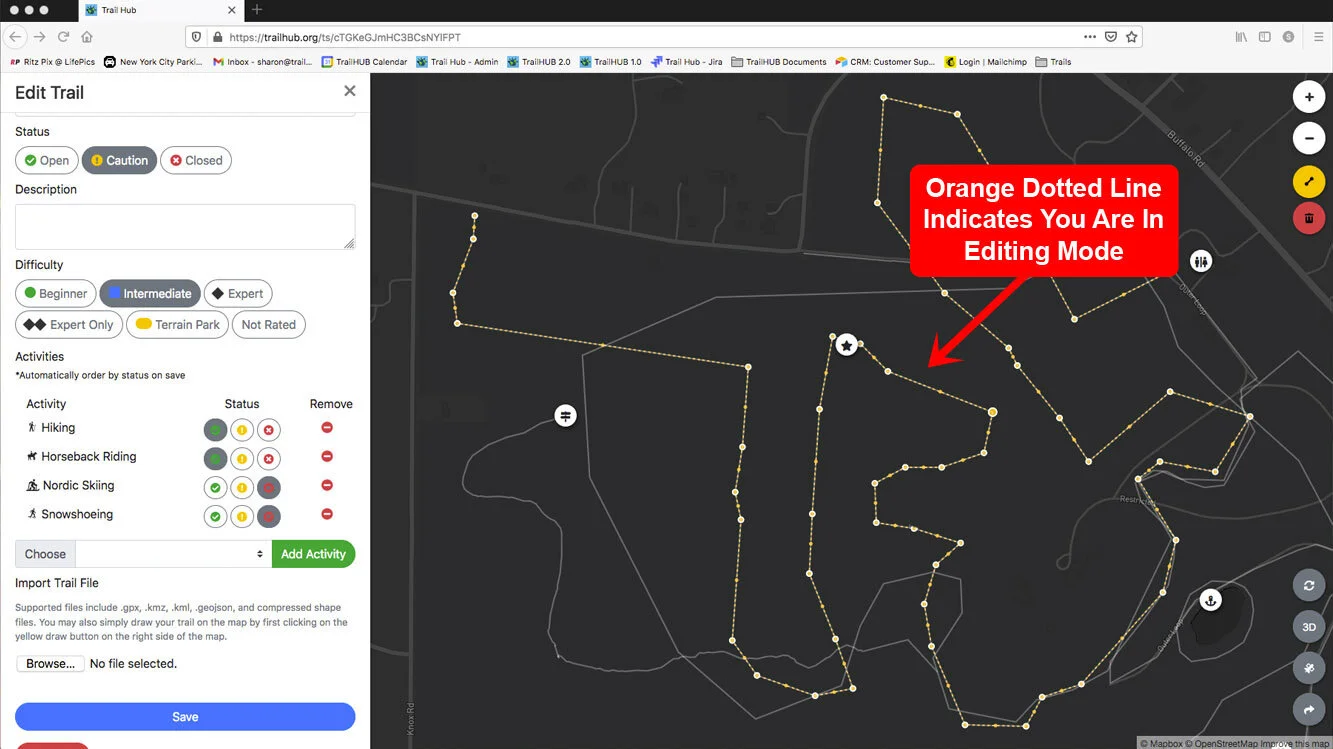Image resolution: width=1333 pixels, height=749 pixels.
Task: Select the star marker on the map
Action: (x=847, y=345)
